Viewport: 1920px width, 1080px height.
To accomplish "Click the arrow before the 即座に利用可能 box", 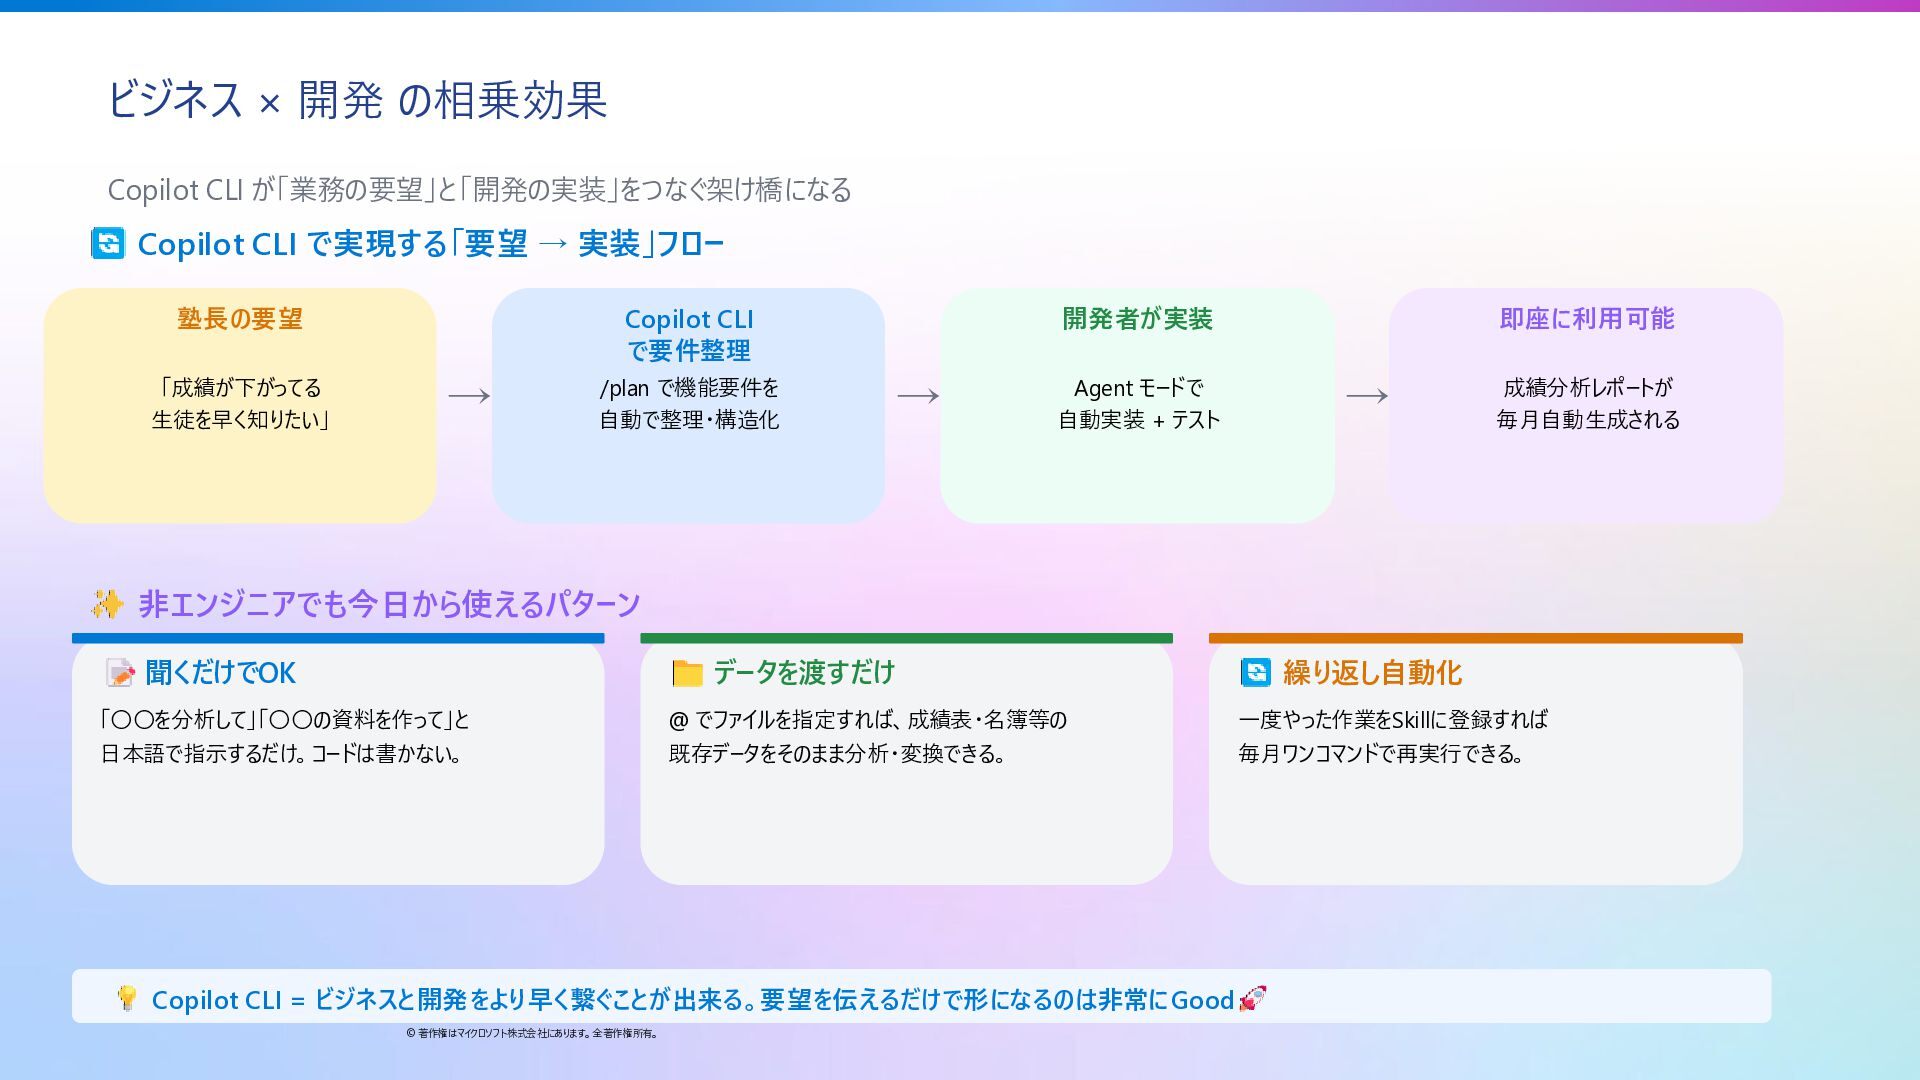I will pos(1367,396).
